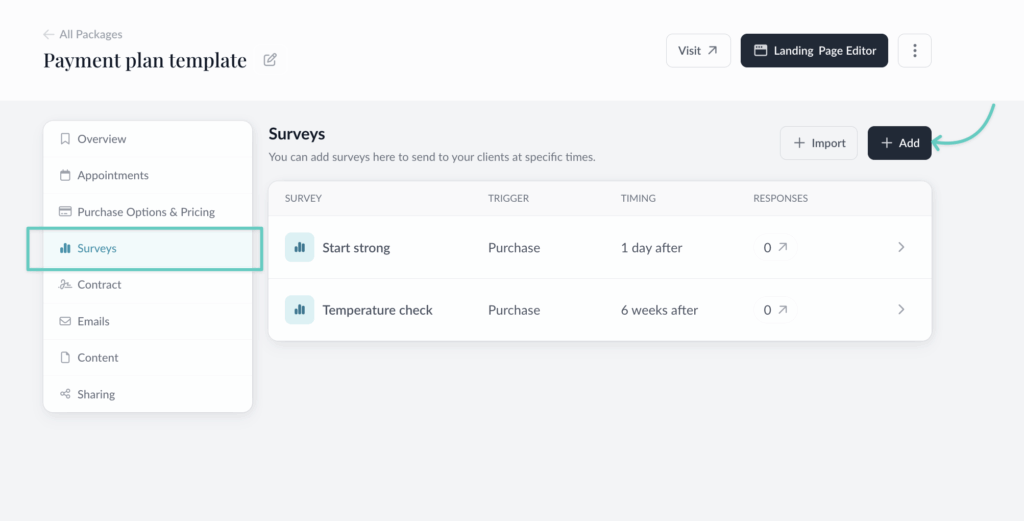Switch to the Content section
1024x521 pixels.
coord(97,357)
